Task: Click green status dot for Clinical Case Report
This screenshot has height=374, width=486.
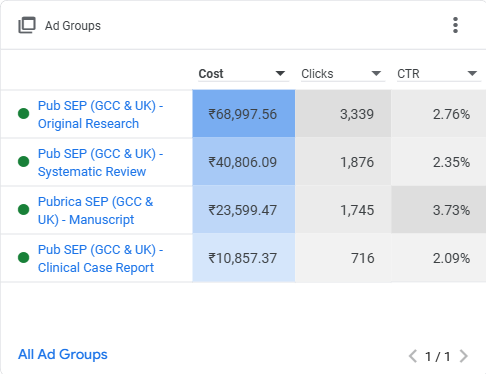Action: click(x=24, y=258)
